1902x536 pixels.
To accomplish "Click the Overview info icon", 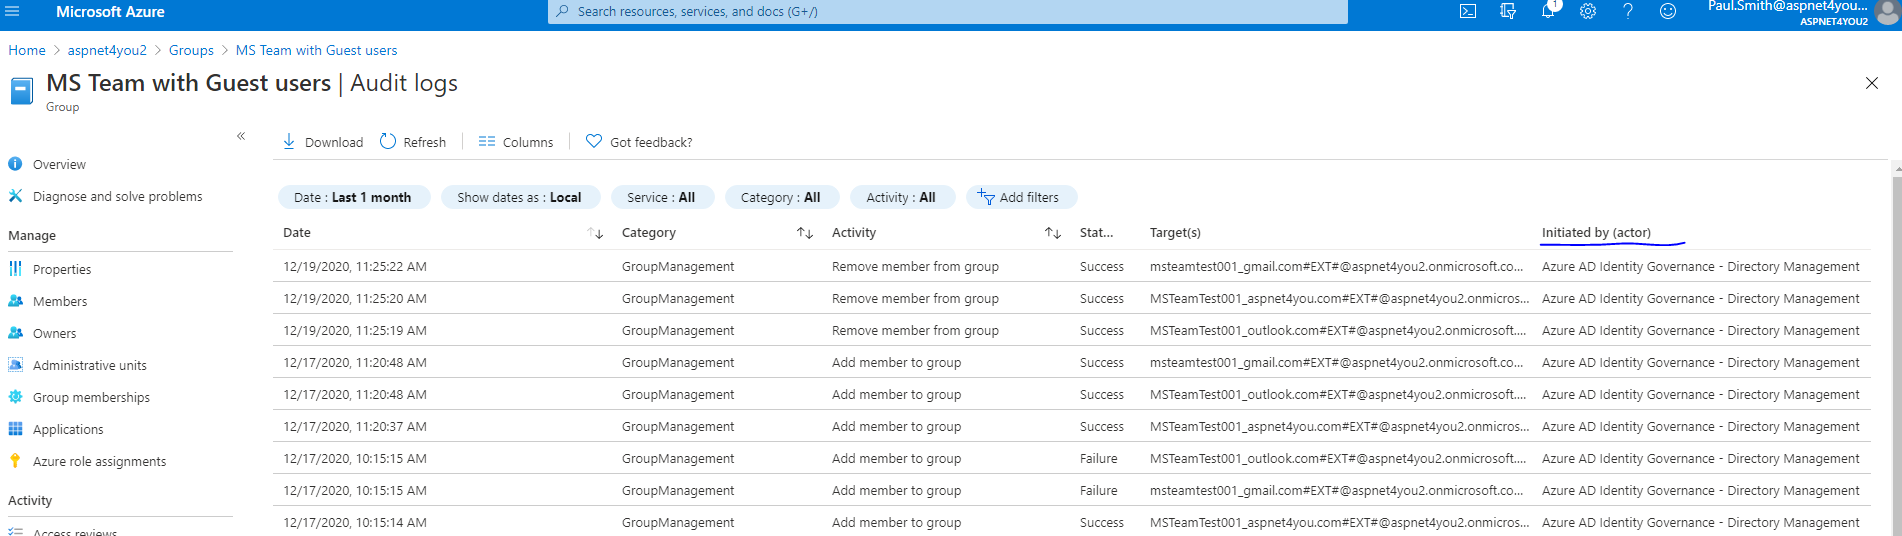I will pos(15,164).
